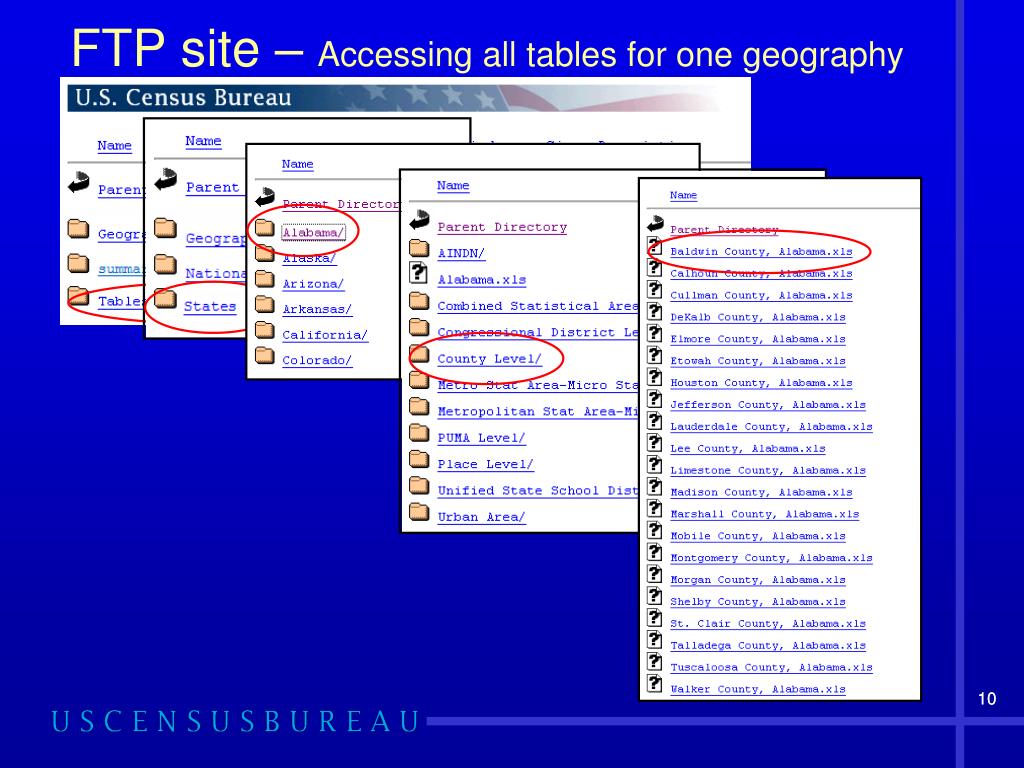Click the folder icon next to Arkansas/

coord(264,304)
